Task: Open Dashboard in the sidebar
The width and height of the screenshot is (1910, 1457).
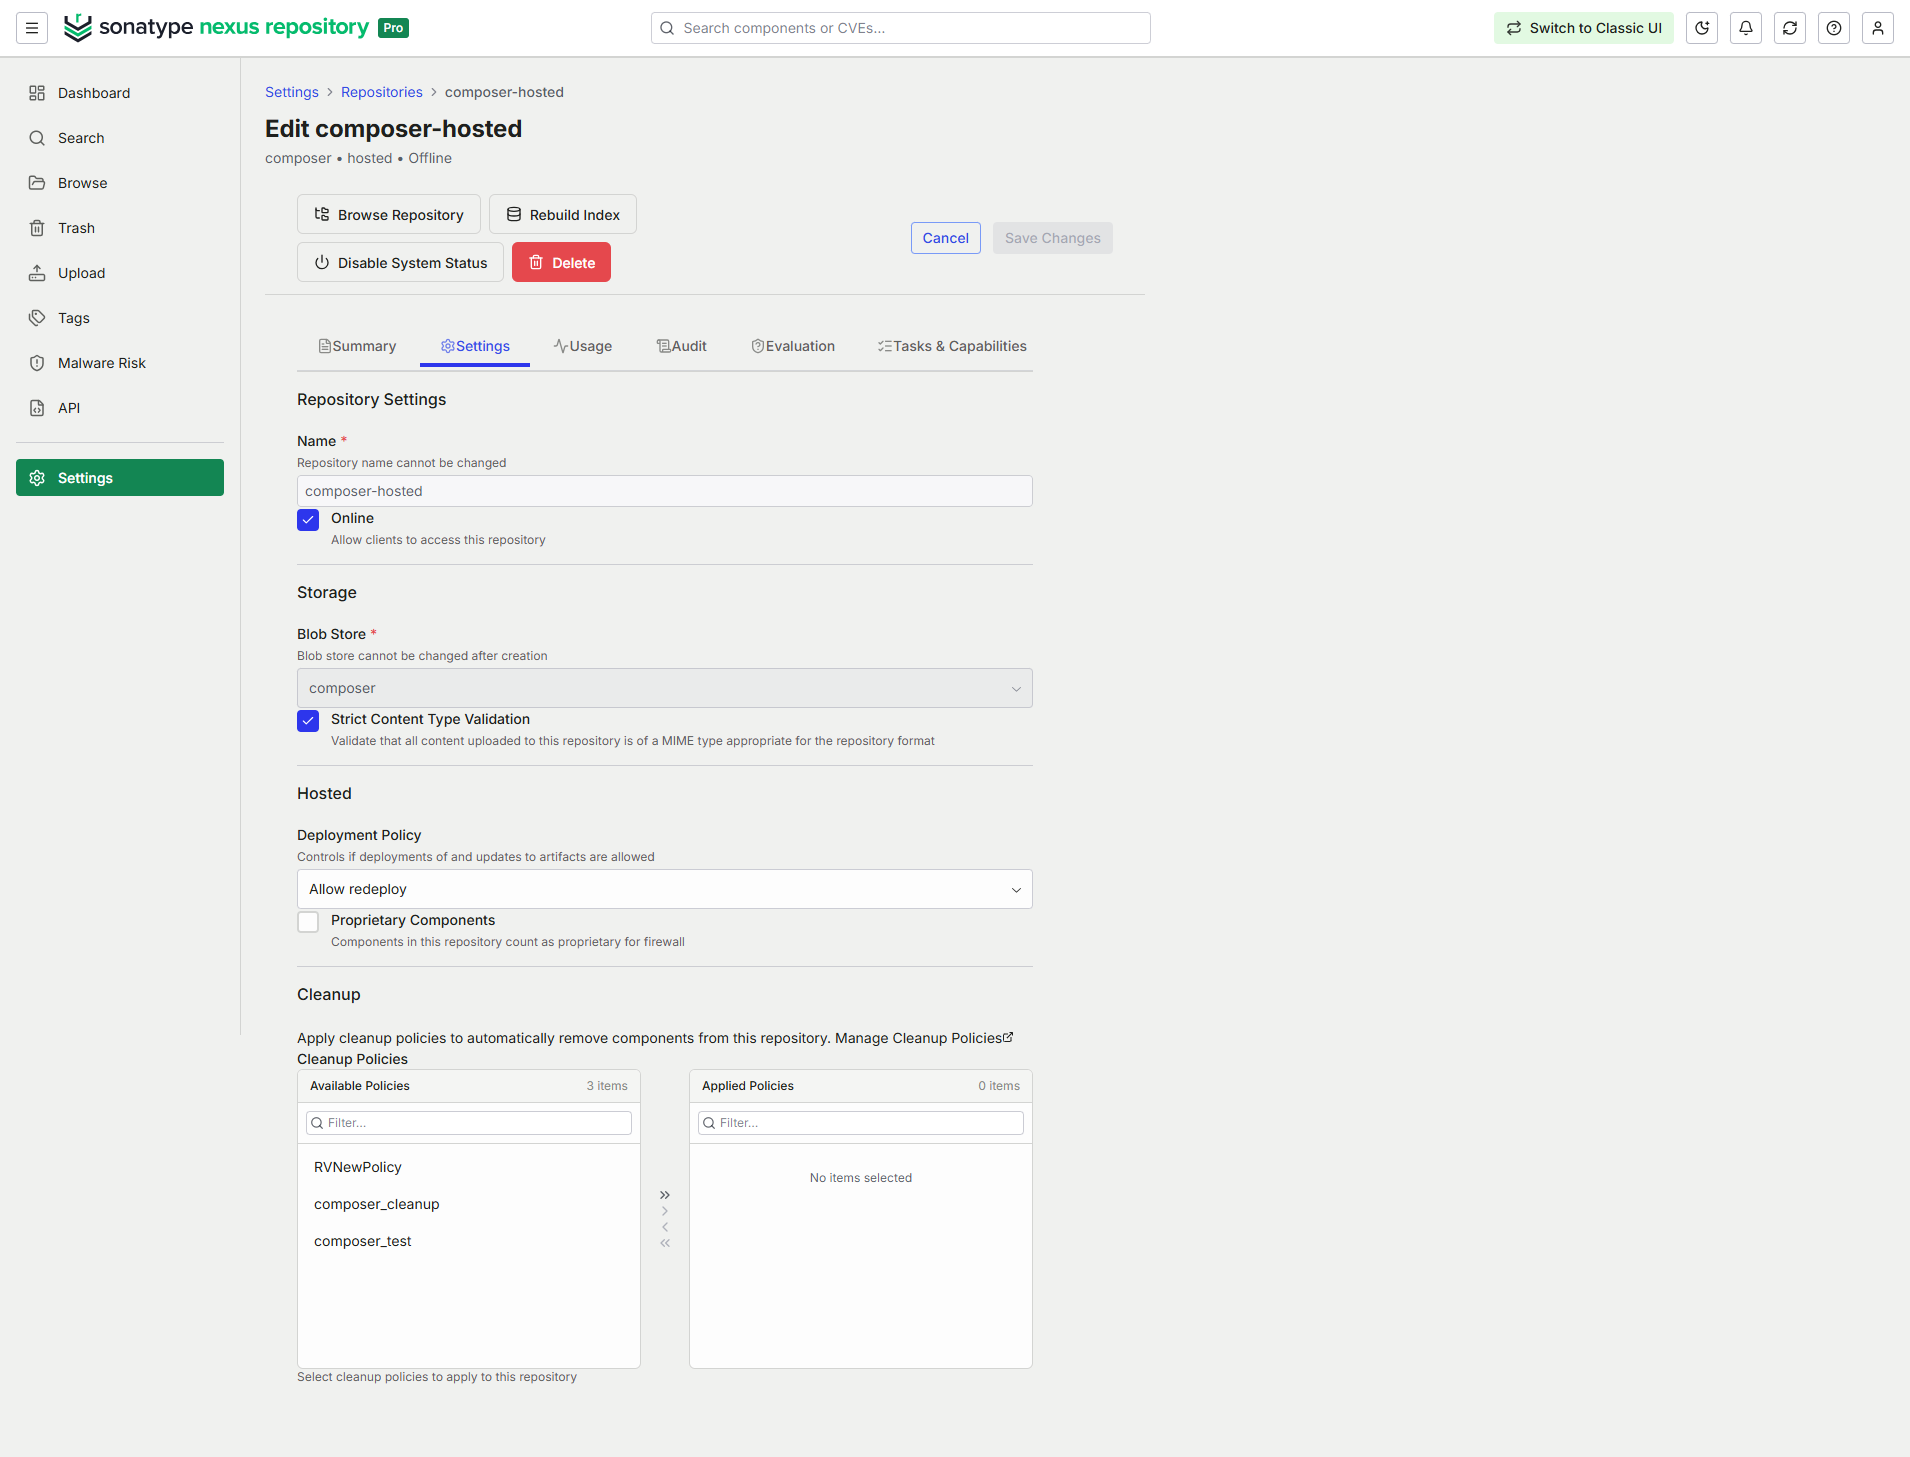Action: (120, 93)
